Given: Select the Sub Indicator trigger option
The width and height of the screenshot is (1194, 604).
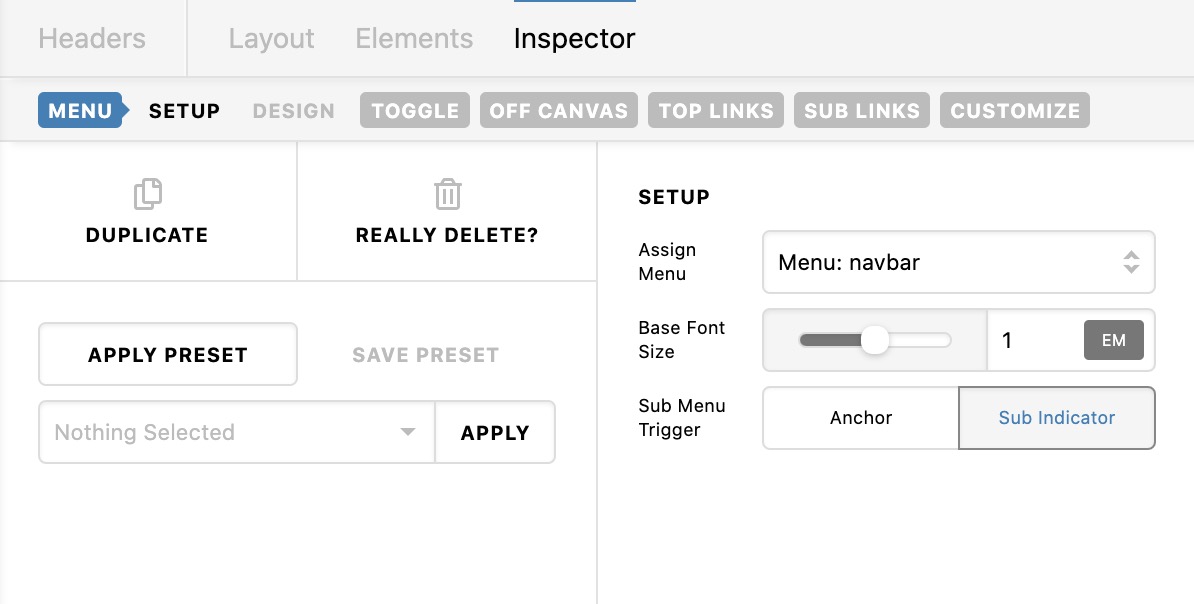Looking at the screenshot, I should (1057, 417).
